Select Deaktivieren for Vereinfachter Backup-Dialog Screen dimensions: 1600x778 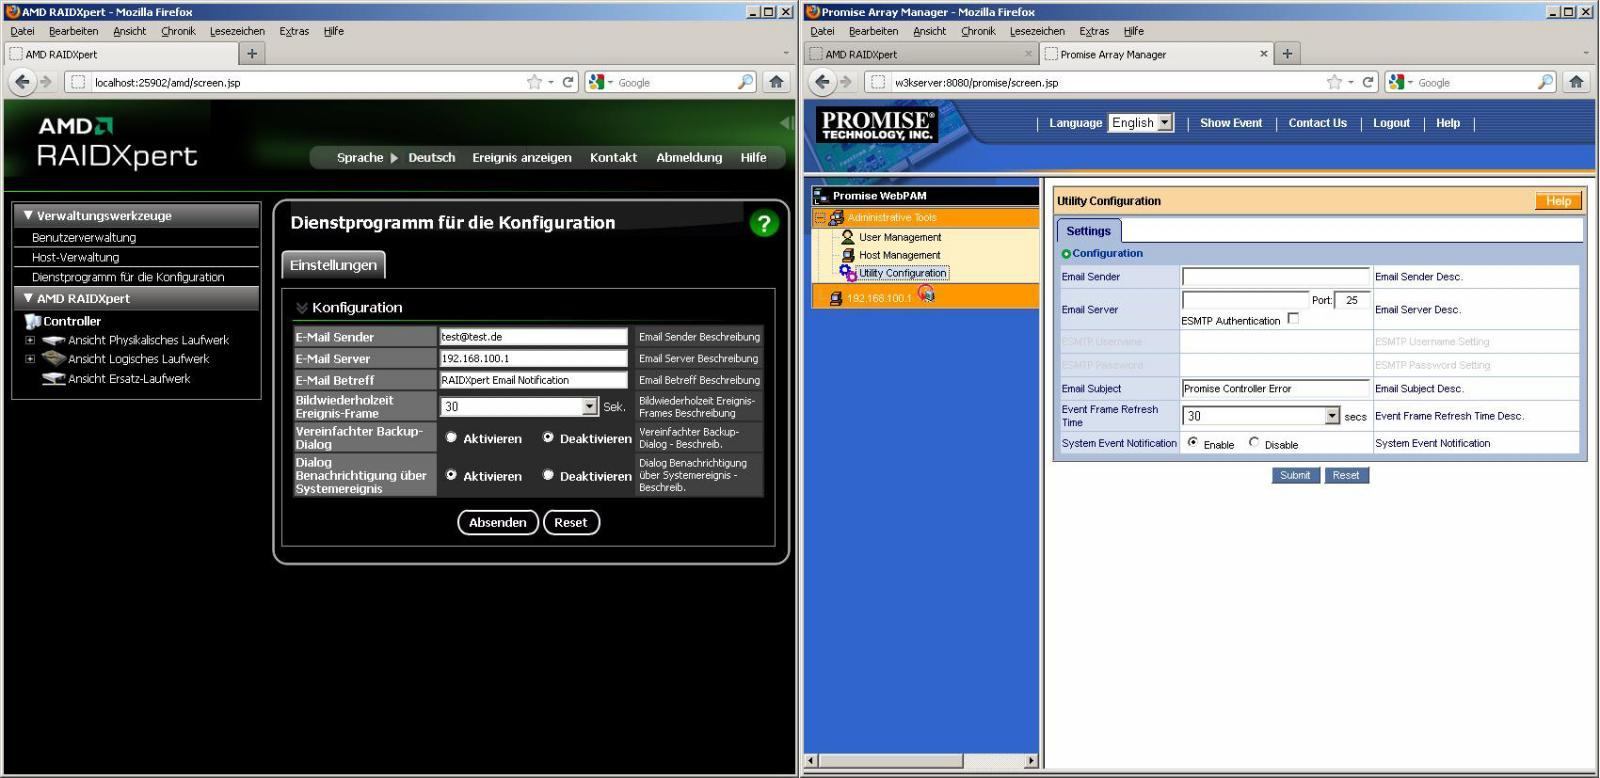coord(548,437)
